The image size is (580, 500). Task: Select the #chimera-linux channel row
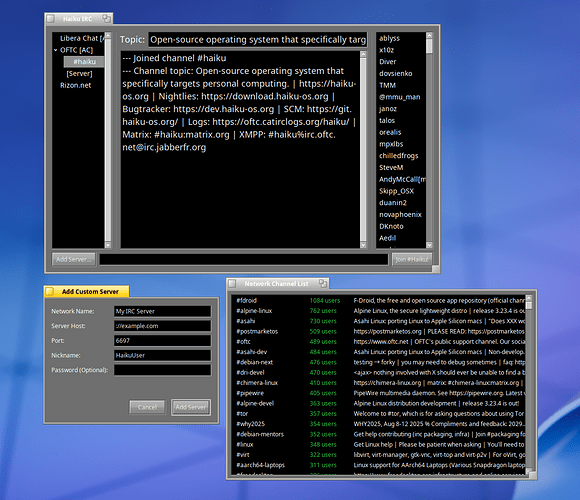tap(378, 383)
